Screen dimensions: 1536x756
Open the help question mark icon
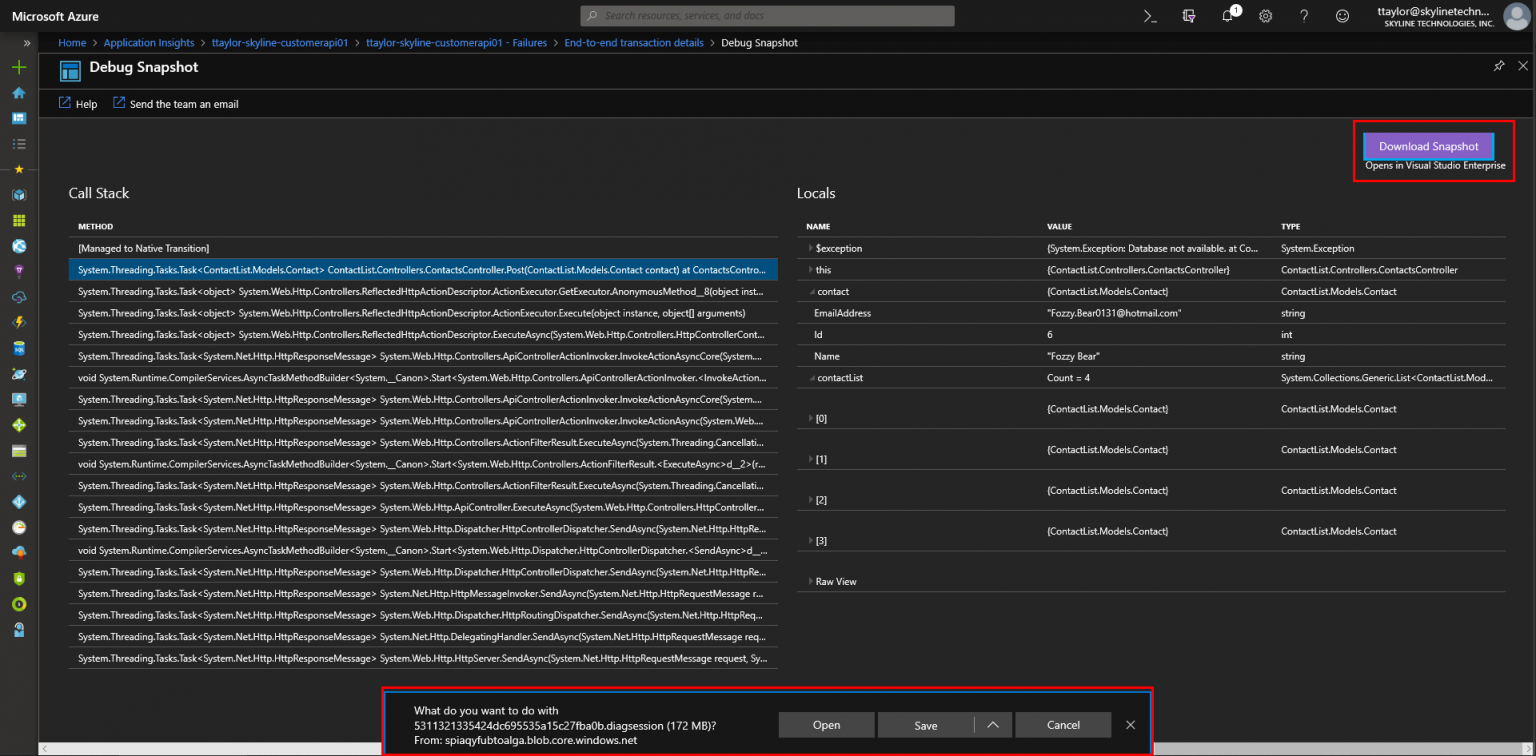(x=1304, y=16)
